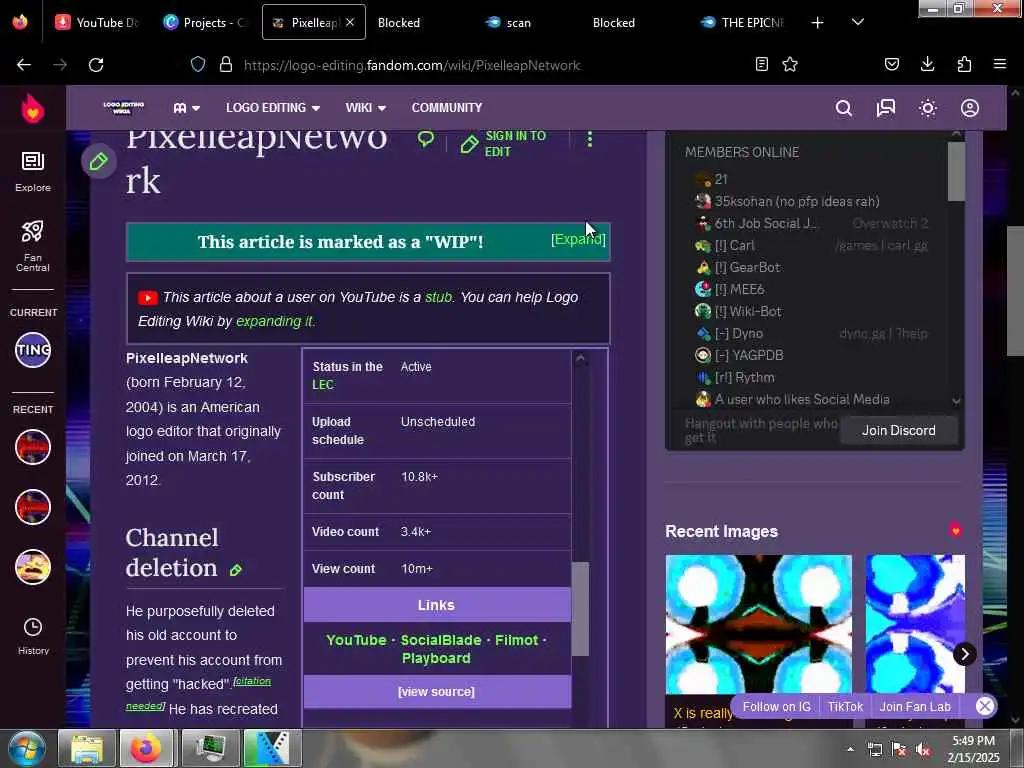This screenshot has height=768, width=1024.
Task: Toggle reader view icon in address bar
Action: (x=761, y=64)
